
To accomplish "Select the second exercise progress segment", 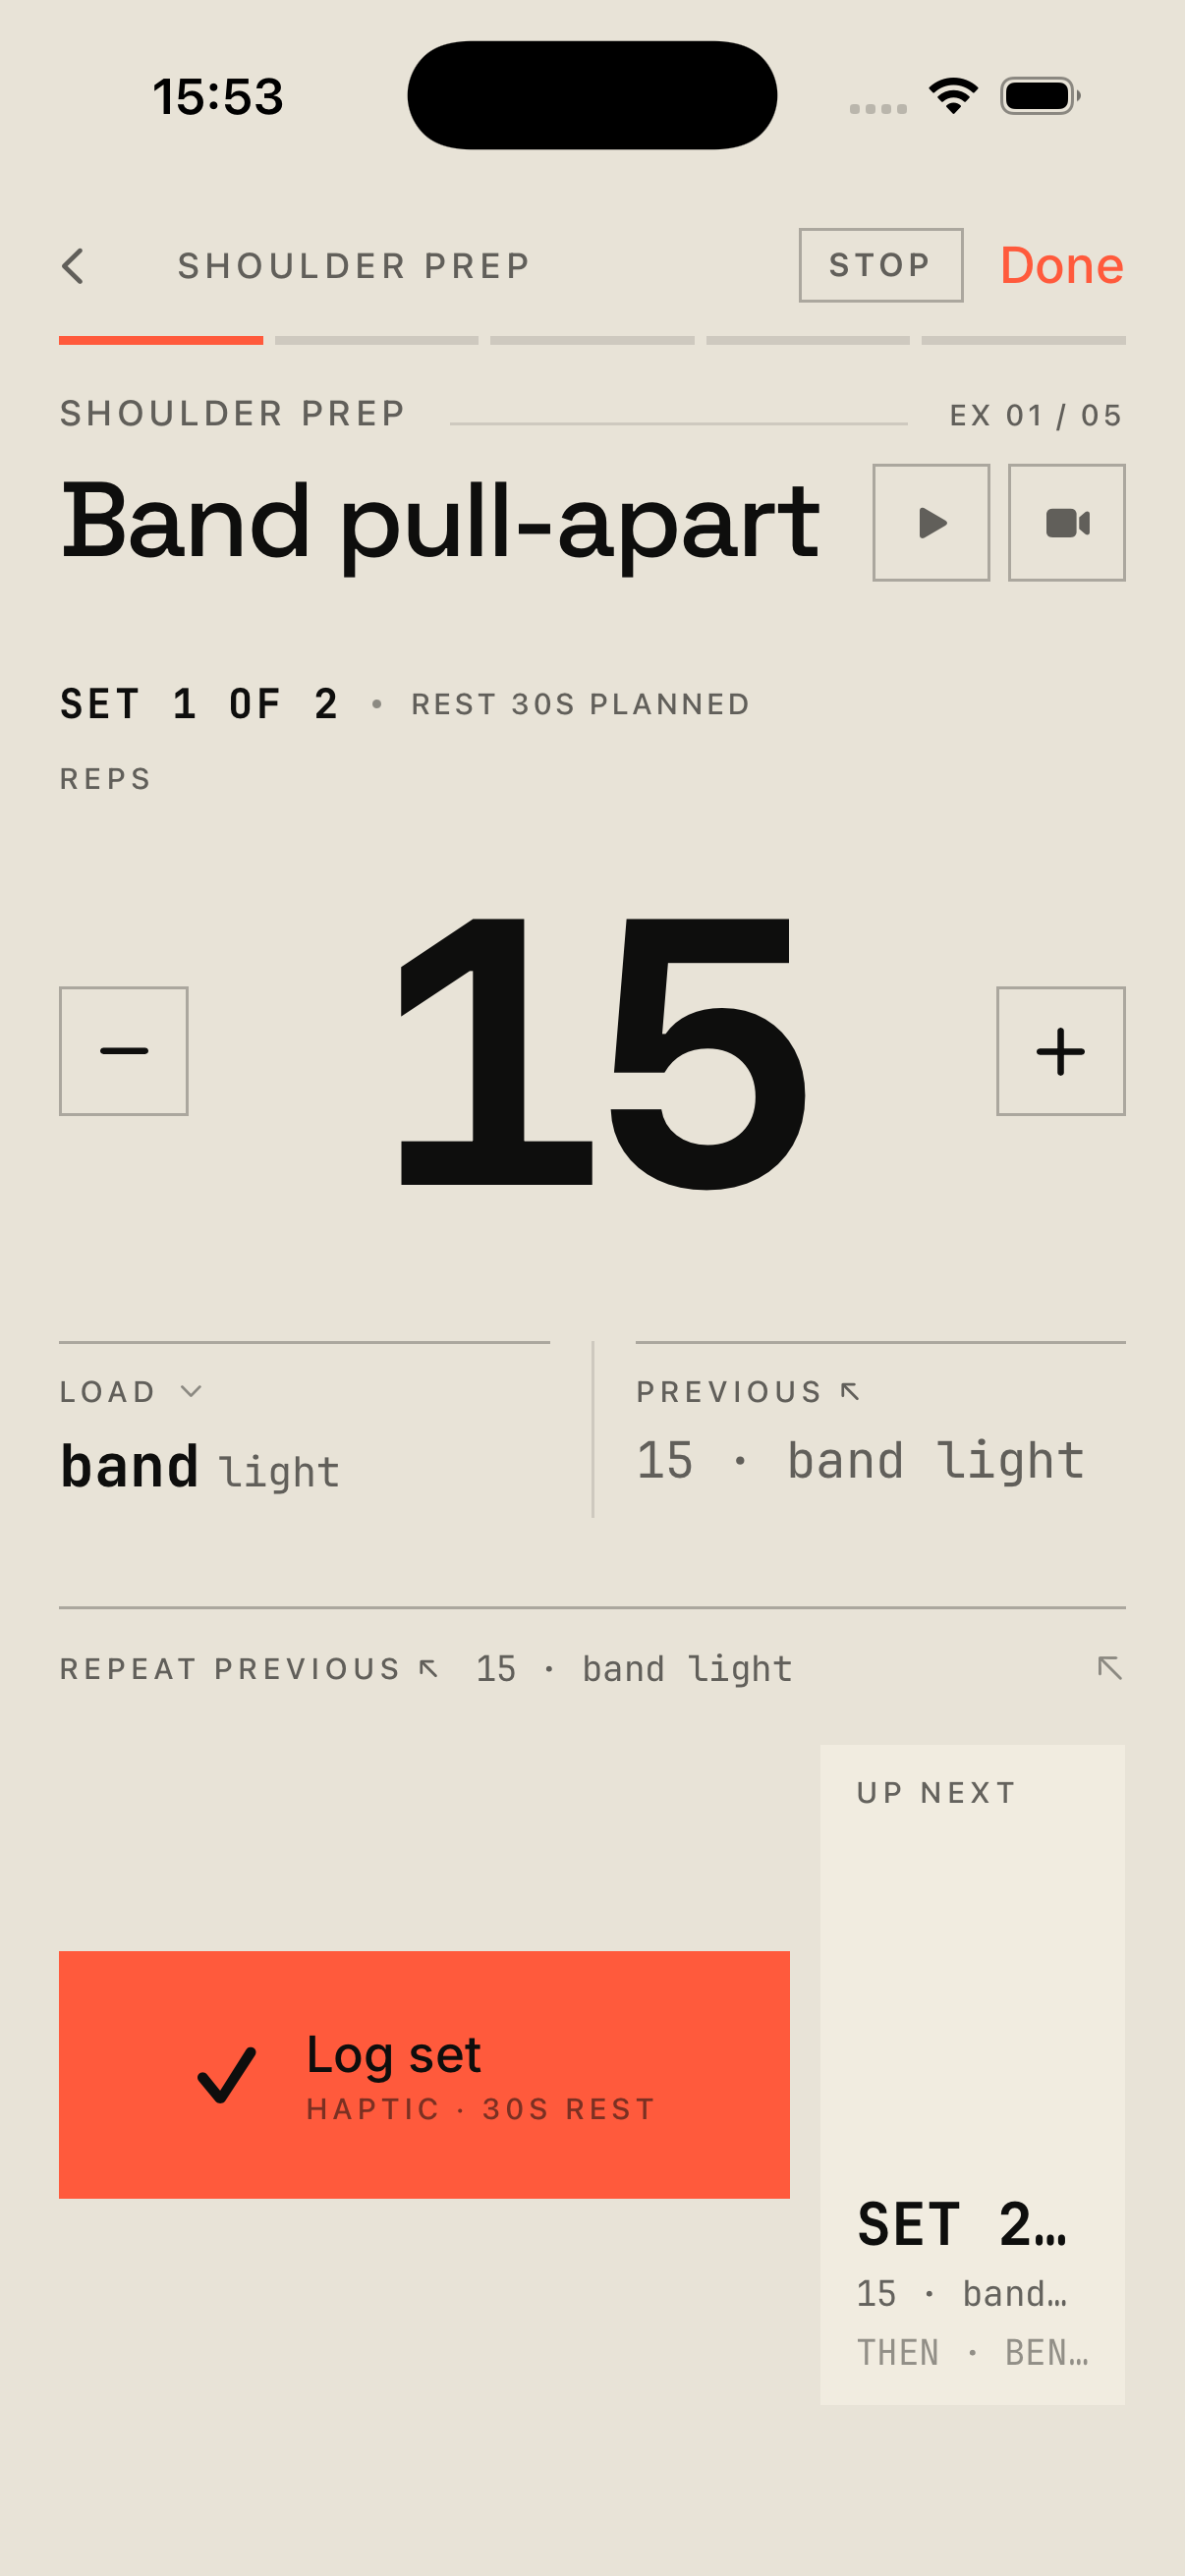I will 376,340.
